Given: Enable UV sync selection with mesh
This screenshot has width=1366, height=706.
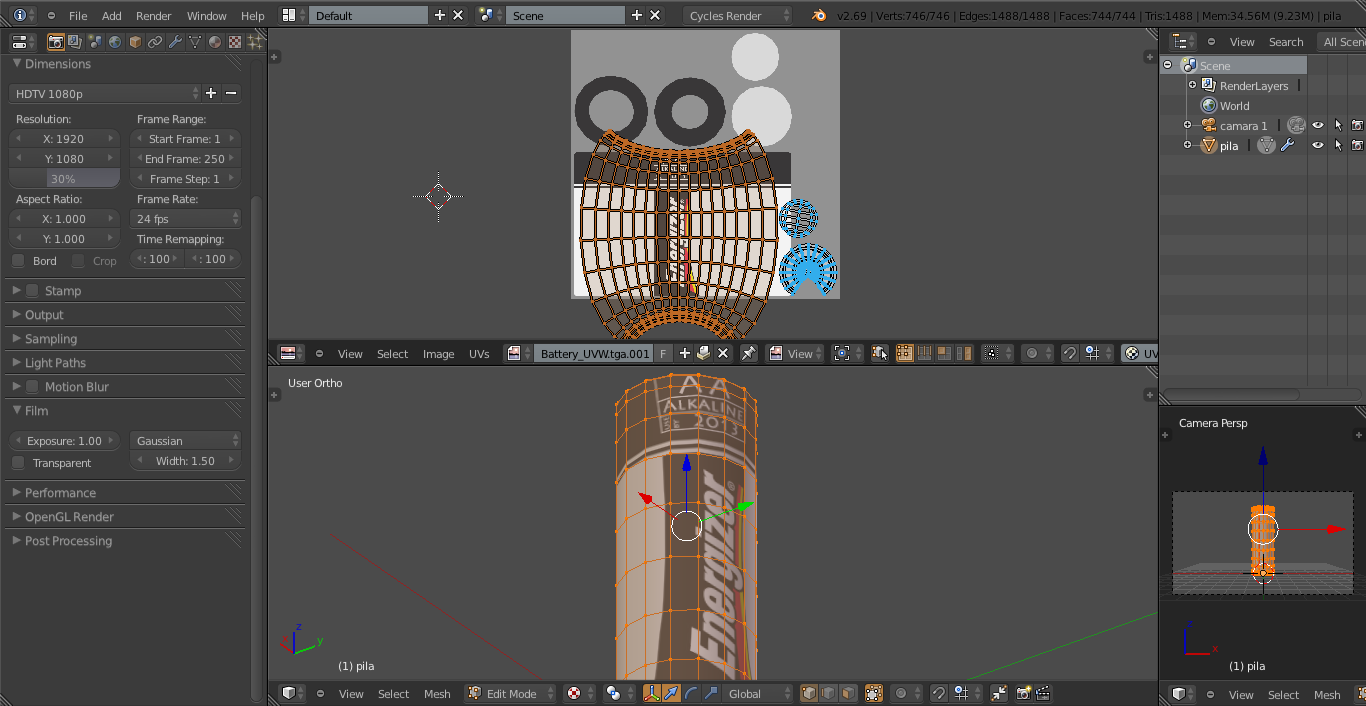Looking at the screenshot, I should tap(879, 353).
